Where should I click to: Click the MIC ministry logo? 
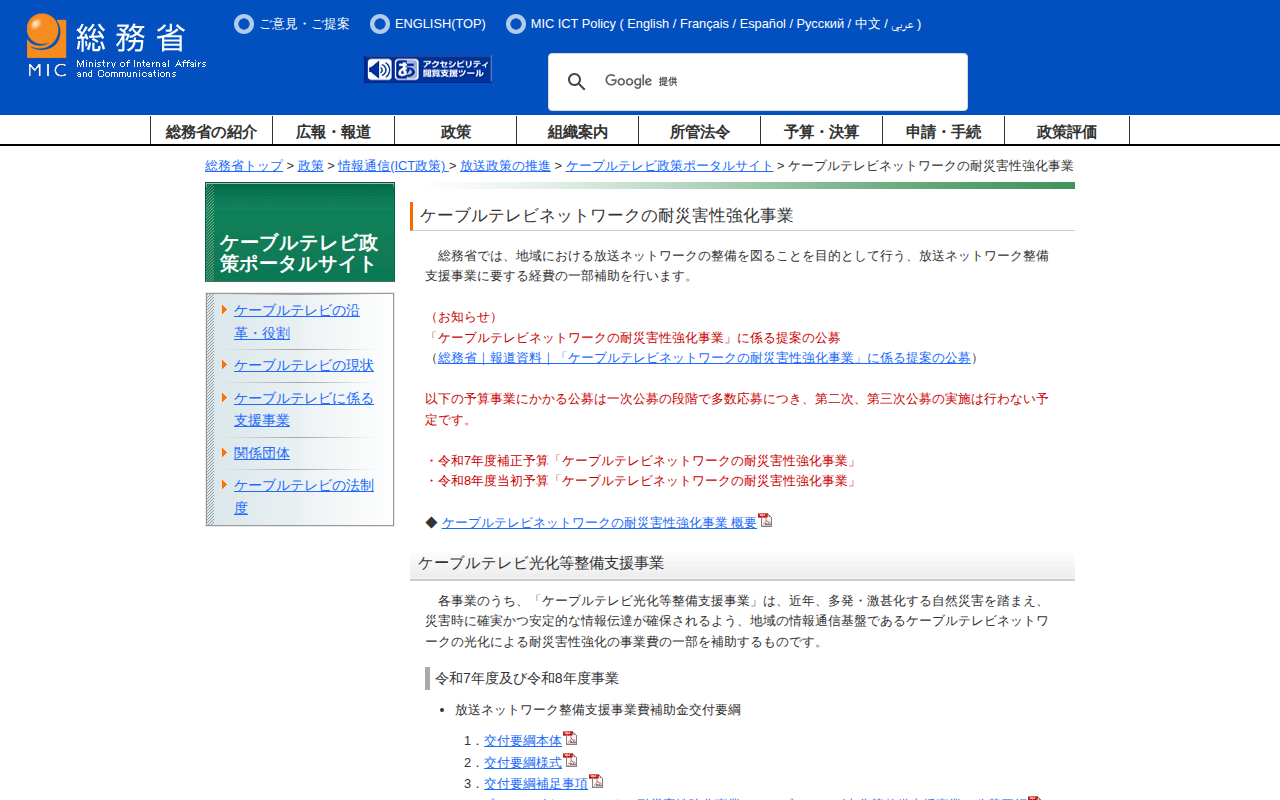[116, 46]
